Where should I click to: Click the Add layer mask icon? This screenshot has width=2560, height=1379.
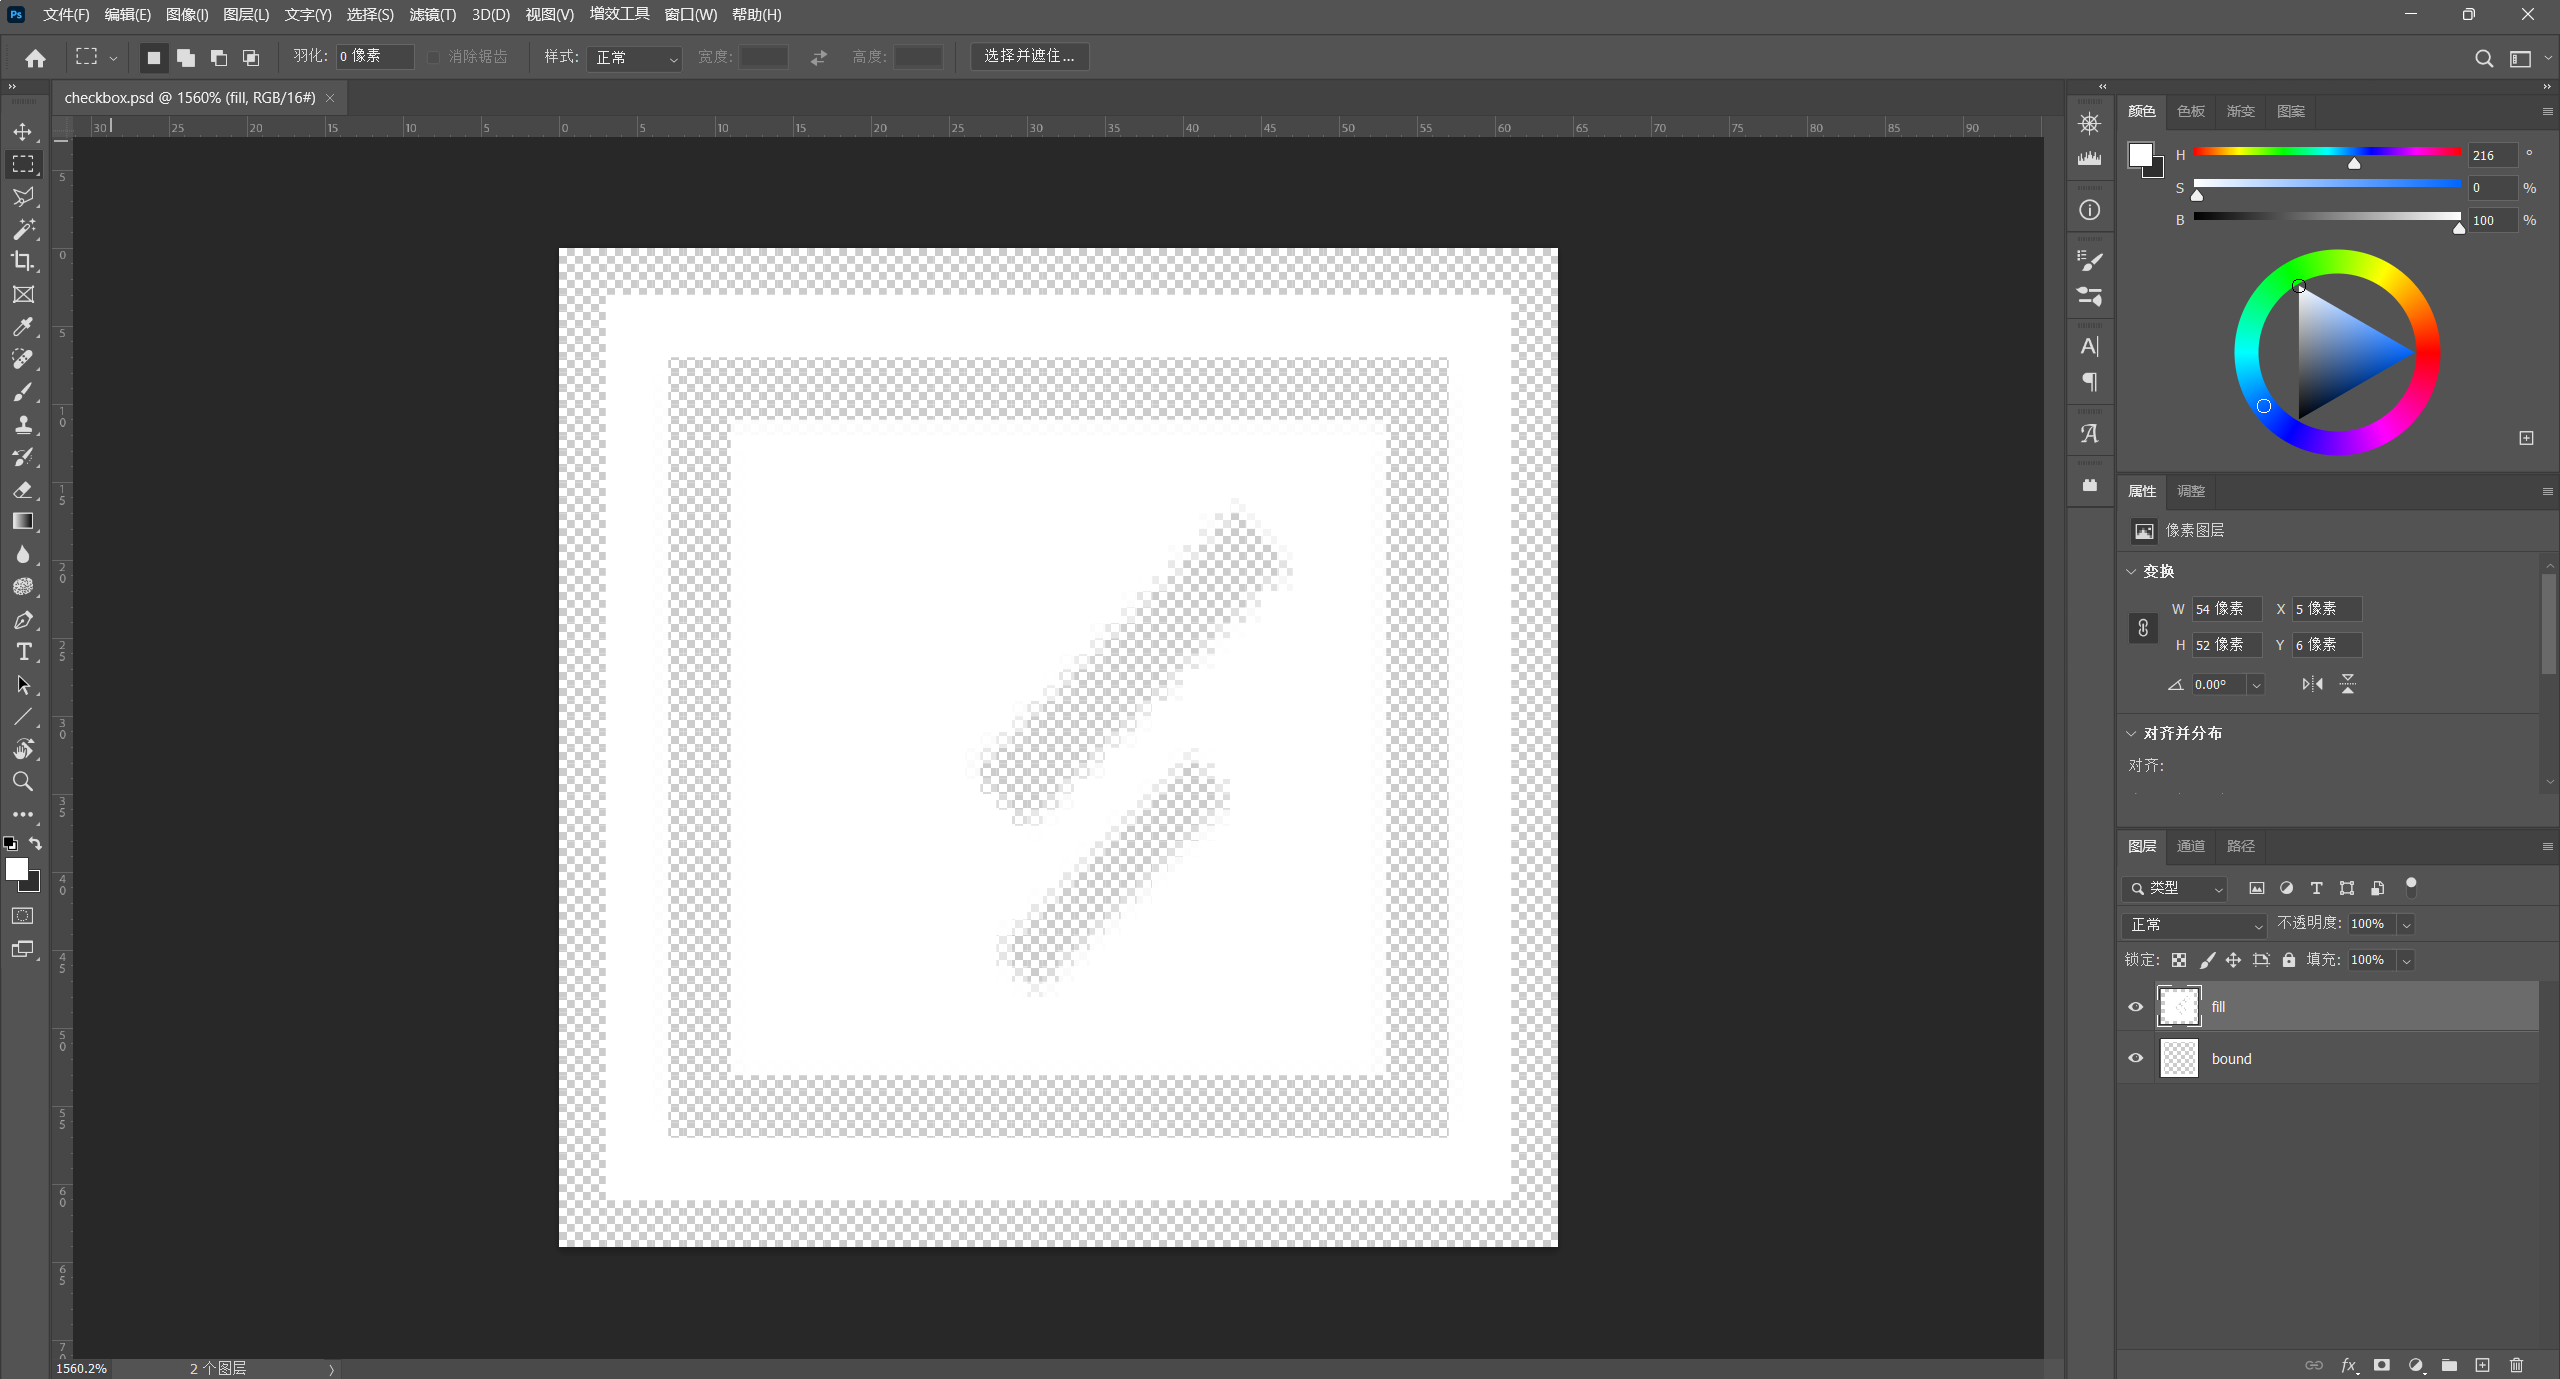2382,1365
